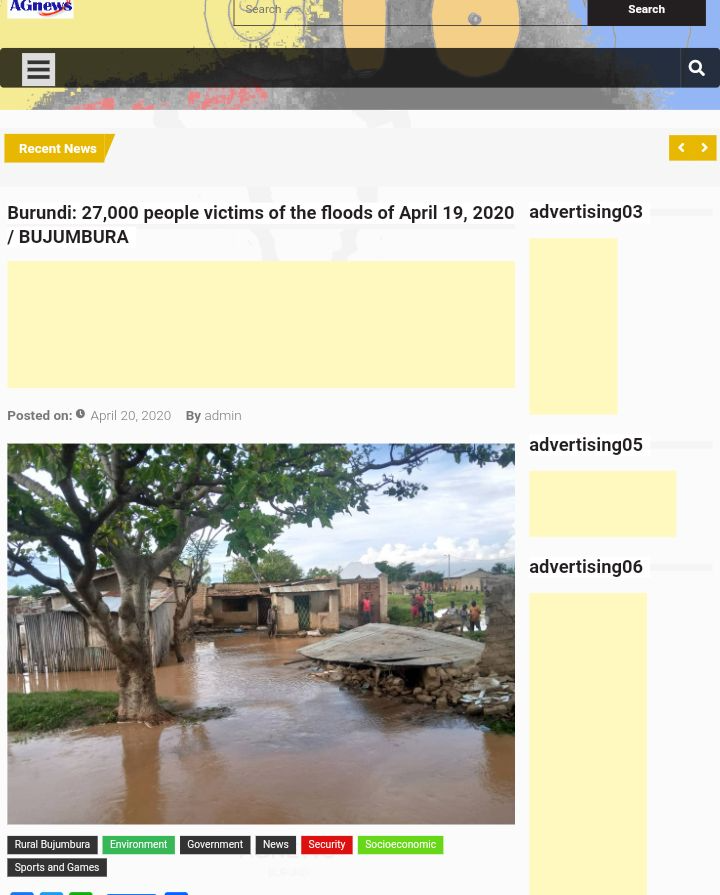Open the April 20, 2020 date link
Screen dimensions: 720x895
130,415
